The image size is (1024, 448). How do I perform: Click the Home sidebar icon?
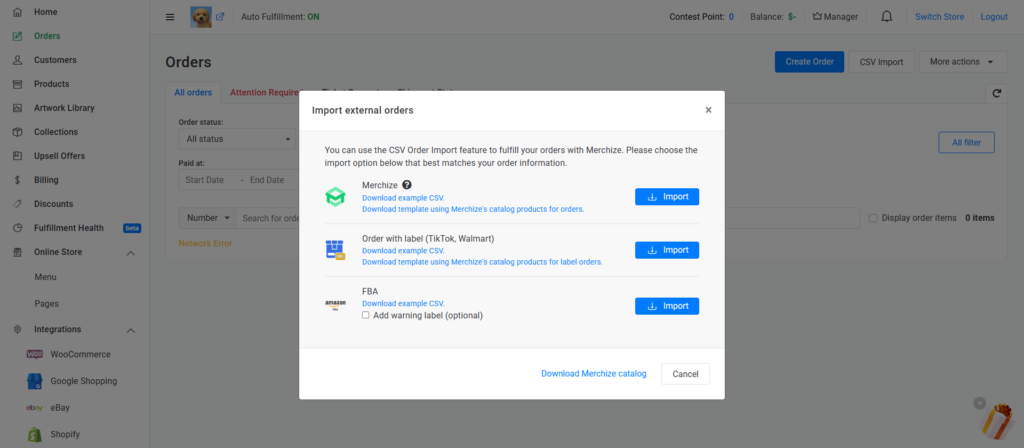pos(18,12)
